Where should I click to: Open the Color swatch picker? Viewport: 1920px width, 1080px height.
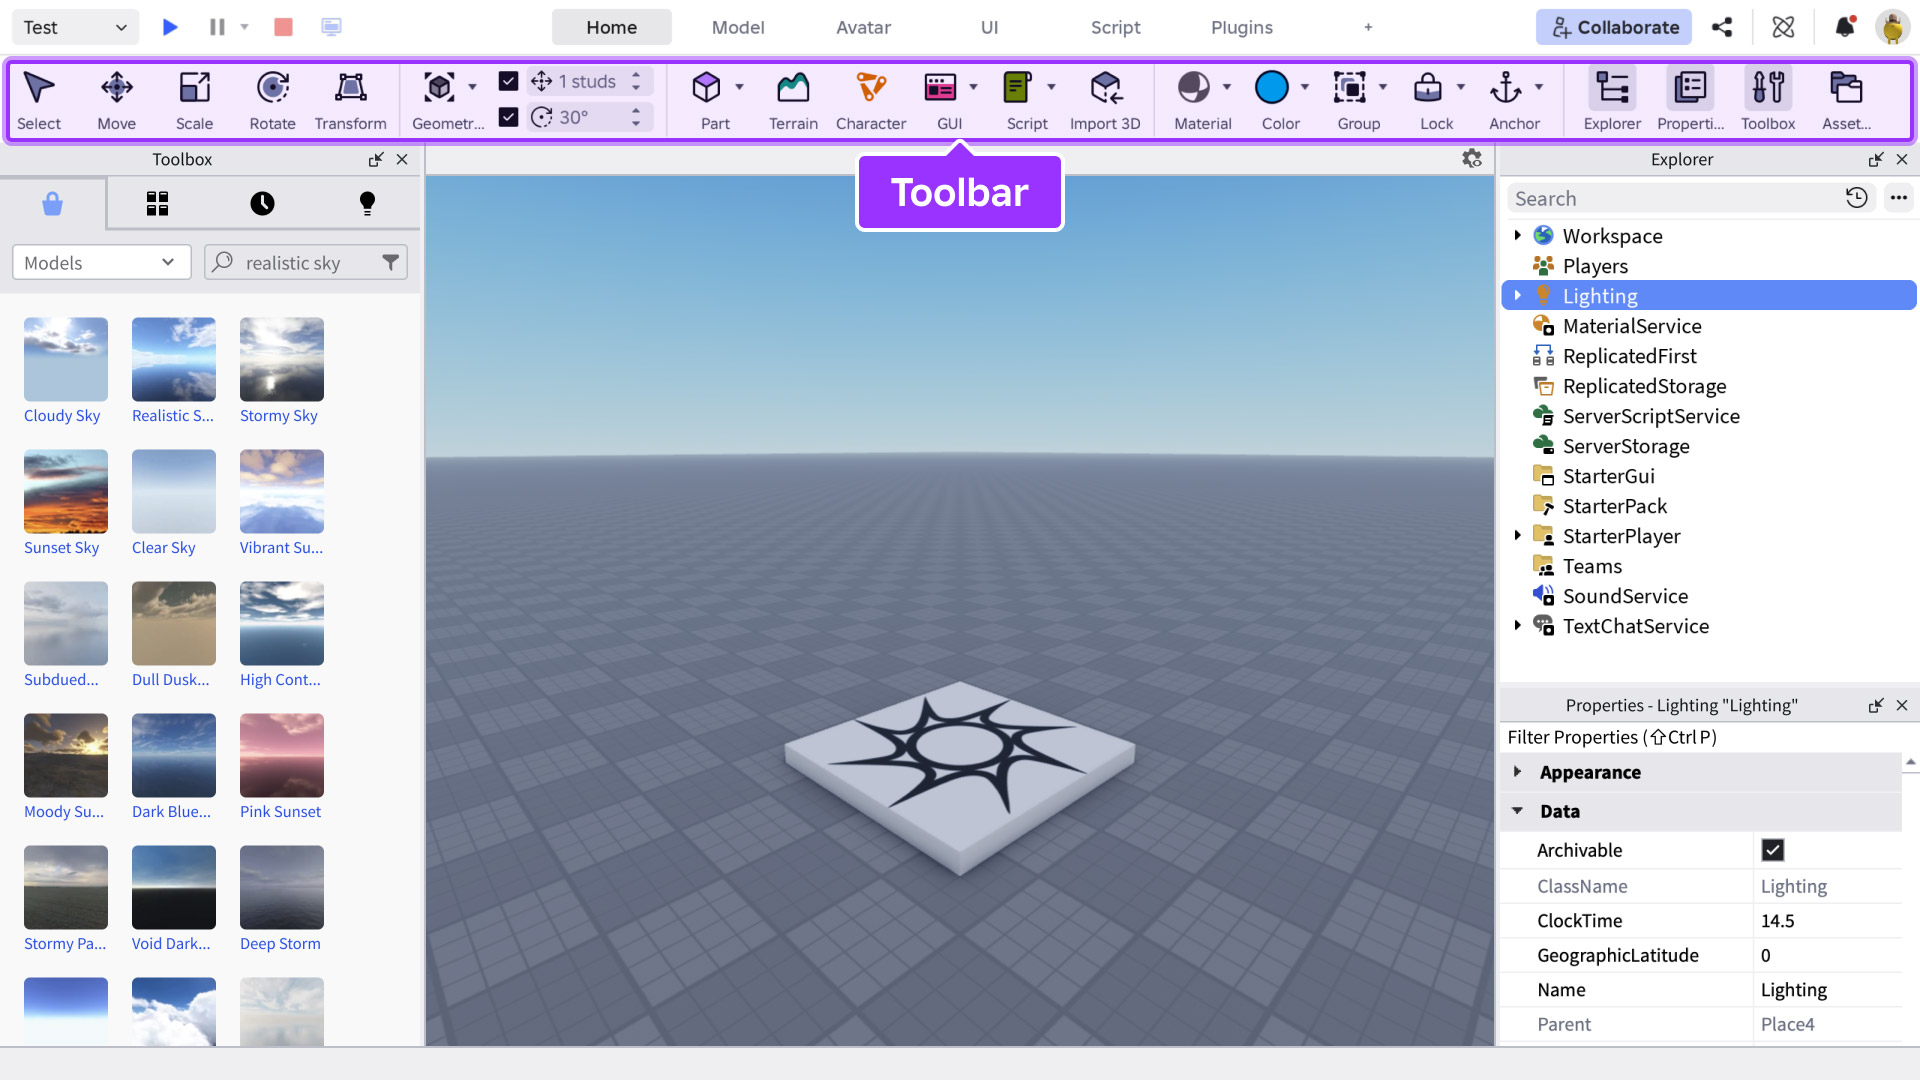pos(1272,88)
